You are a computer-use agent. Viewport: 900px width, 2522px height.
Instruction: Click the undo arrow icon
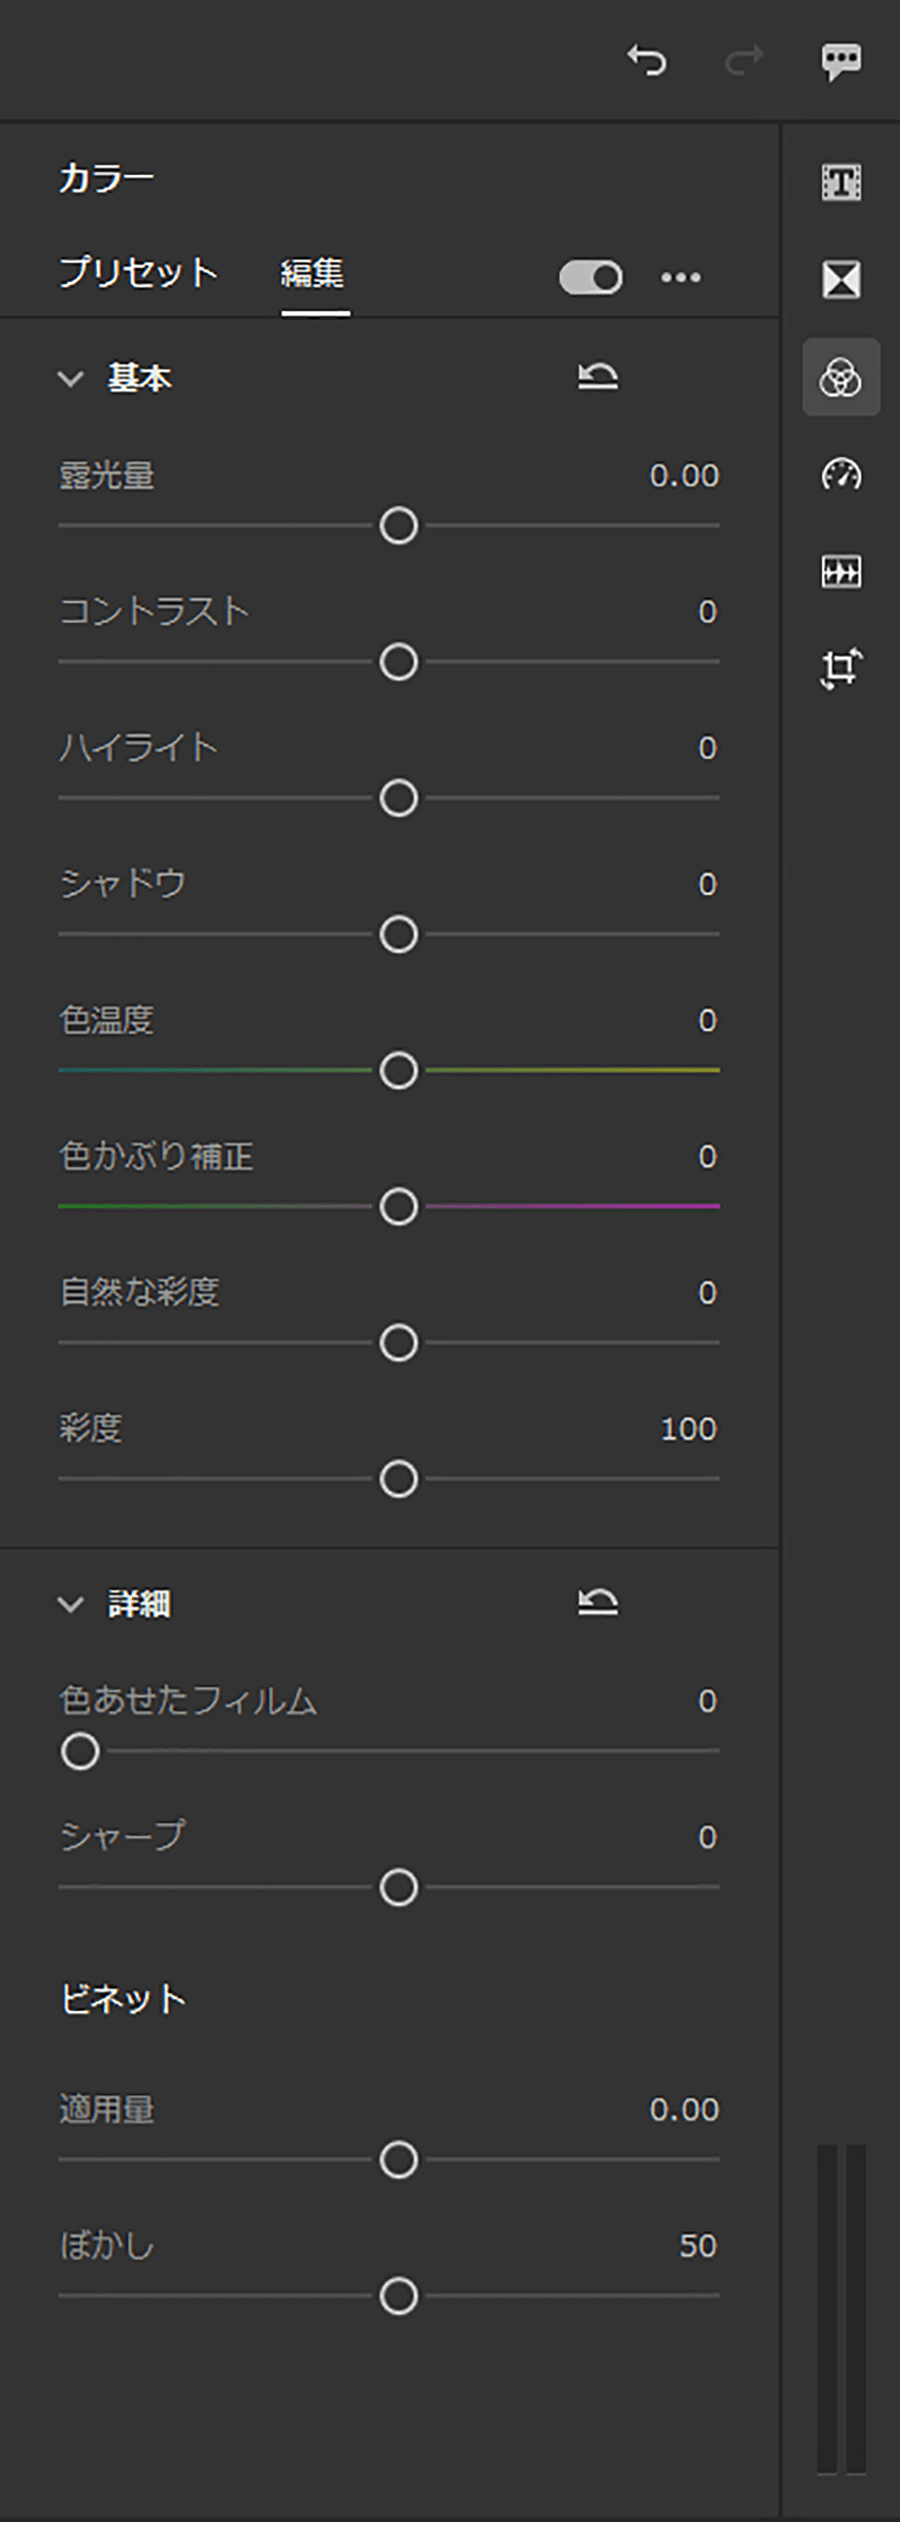click(647, 61)
